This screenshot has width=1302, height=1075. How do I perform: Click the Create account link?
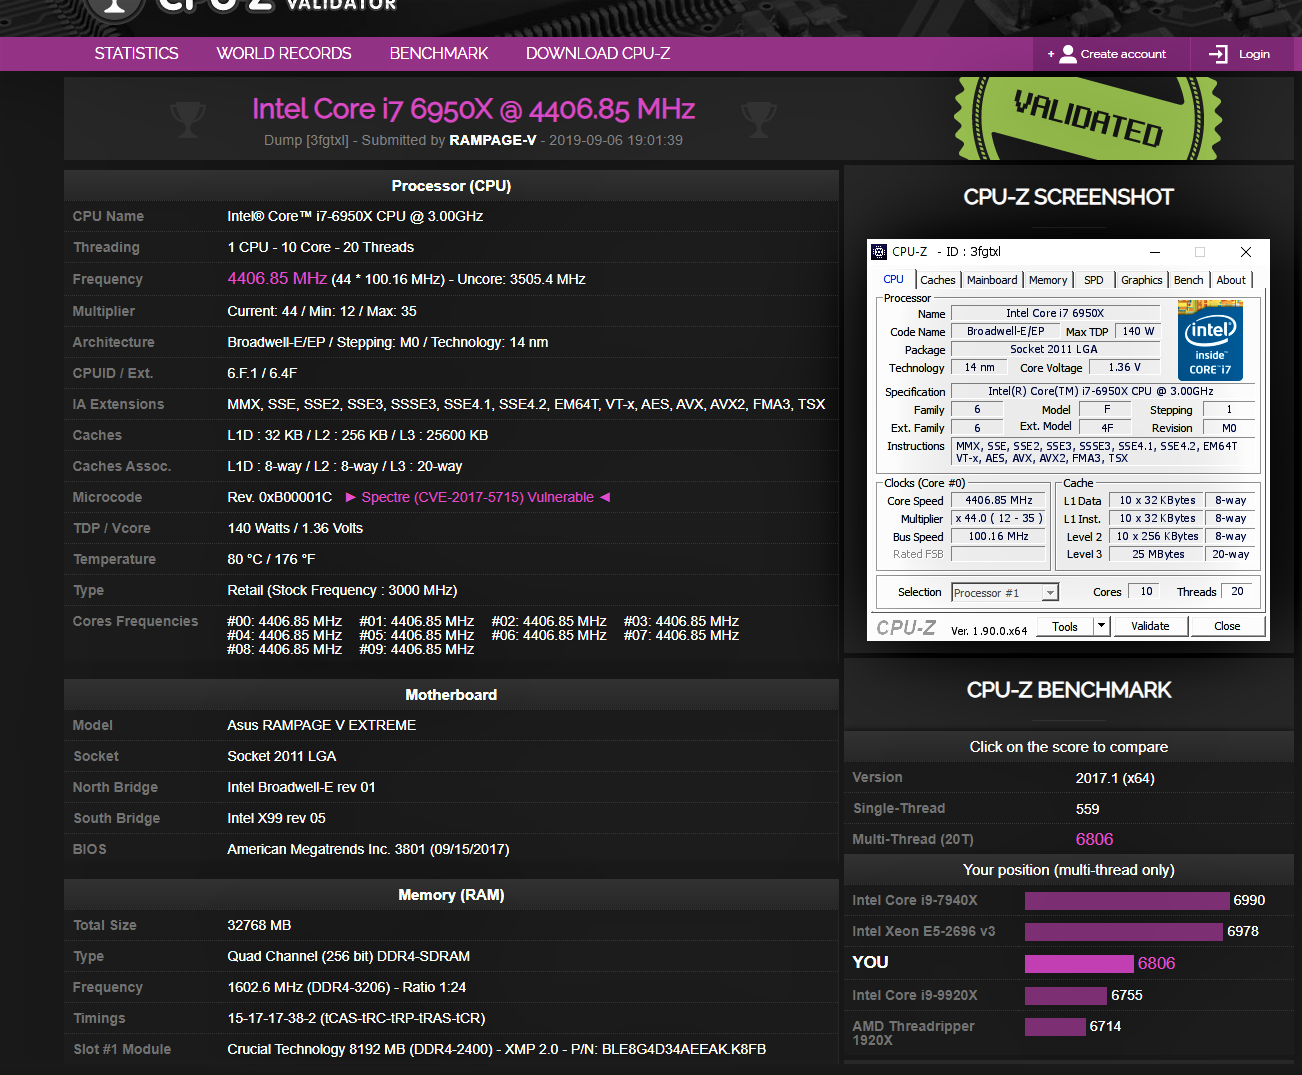pos(1123,54)
